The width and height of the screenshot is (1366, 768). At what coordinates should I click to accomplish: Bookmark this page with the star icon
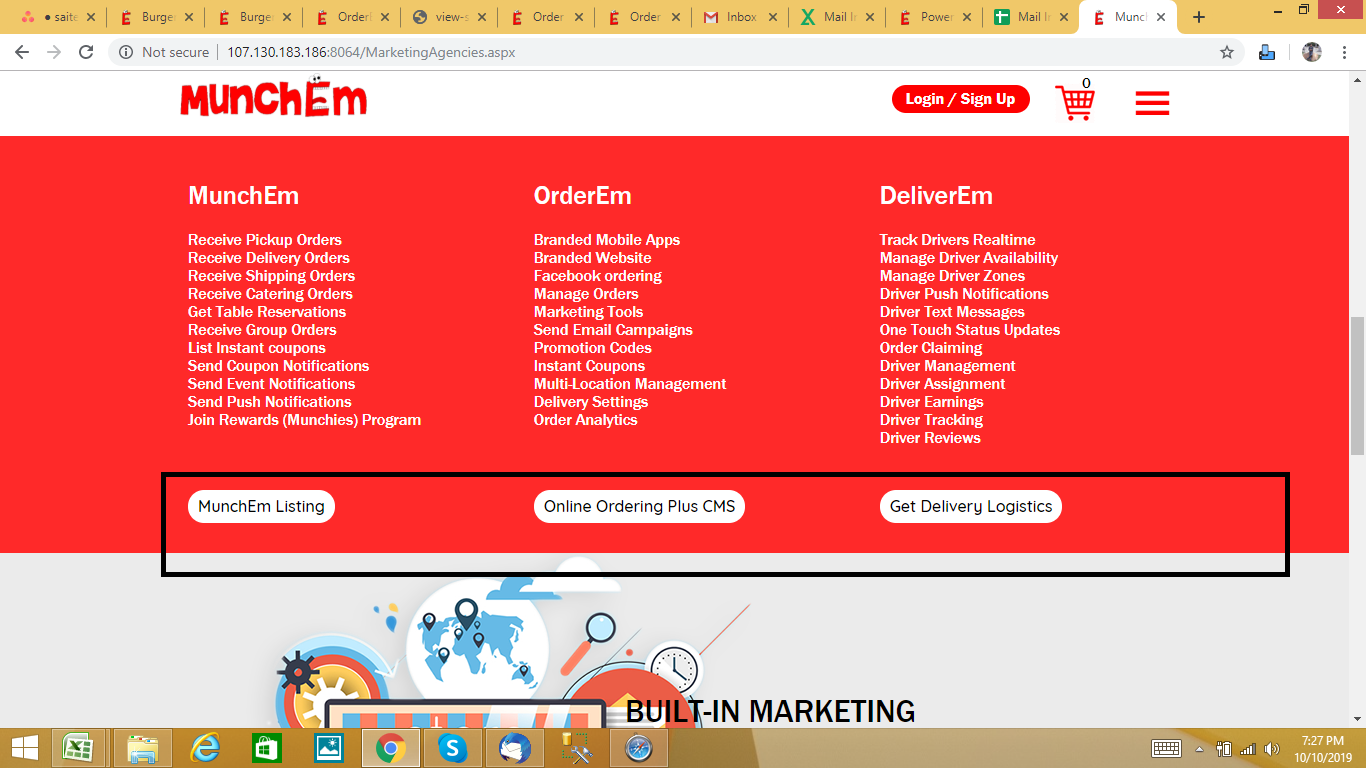[x=1227, y=52]
